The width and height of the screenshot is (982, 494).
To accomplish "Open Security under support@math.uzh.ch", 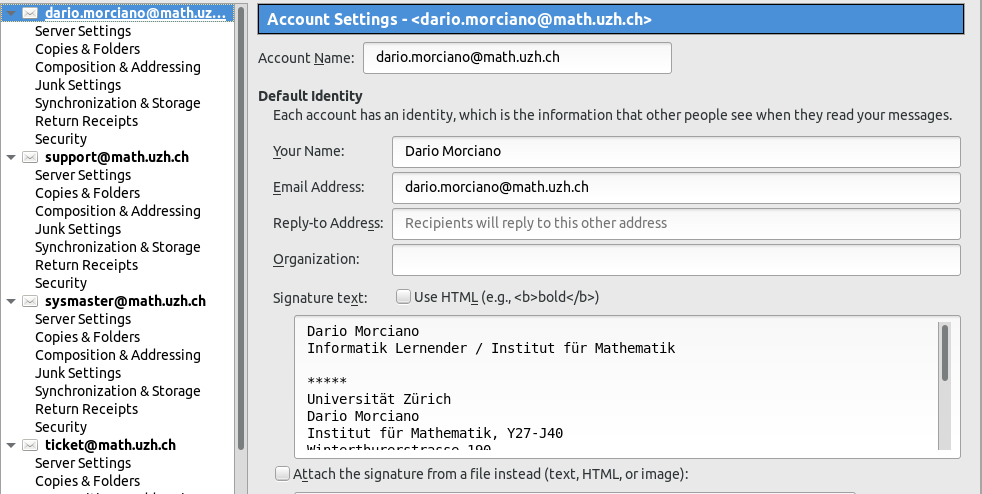I will [61, 283].
